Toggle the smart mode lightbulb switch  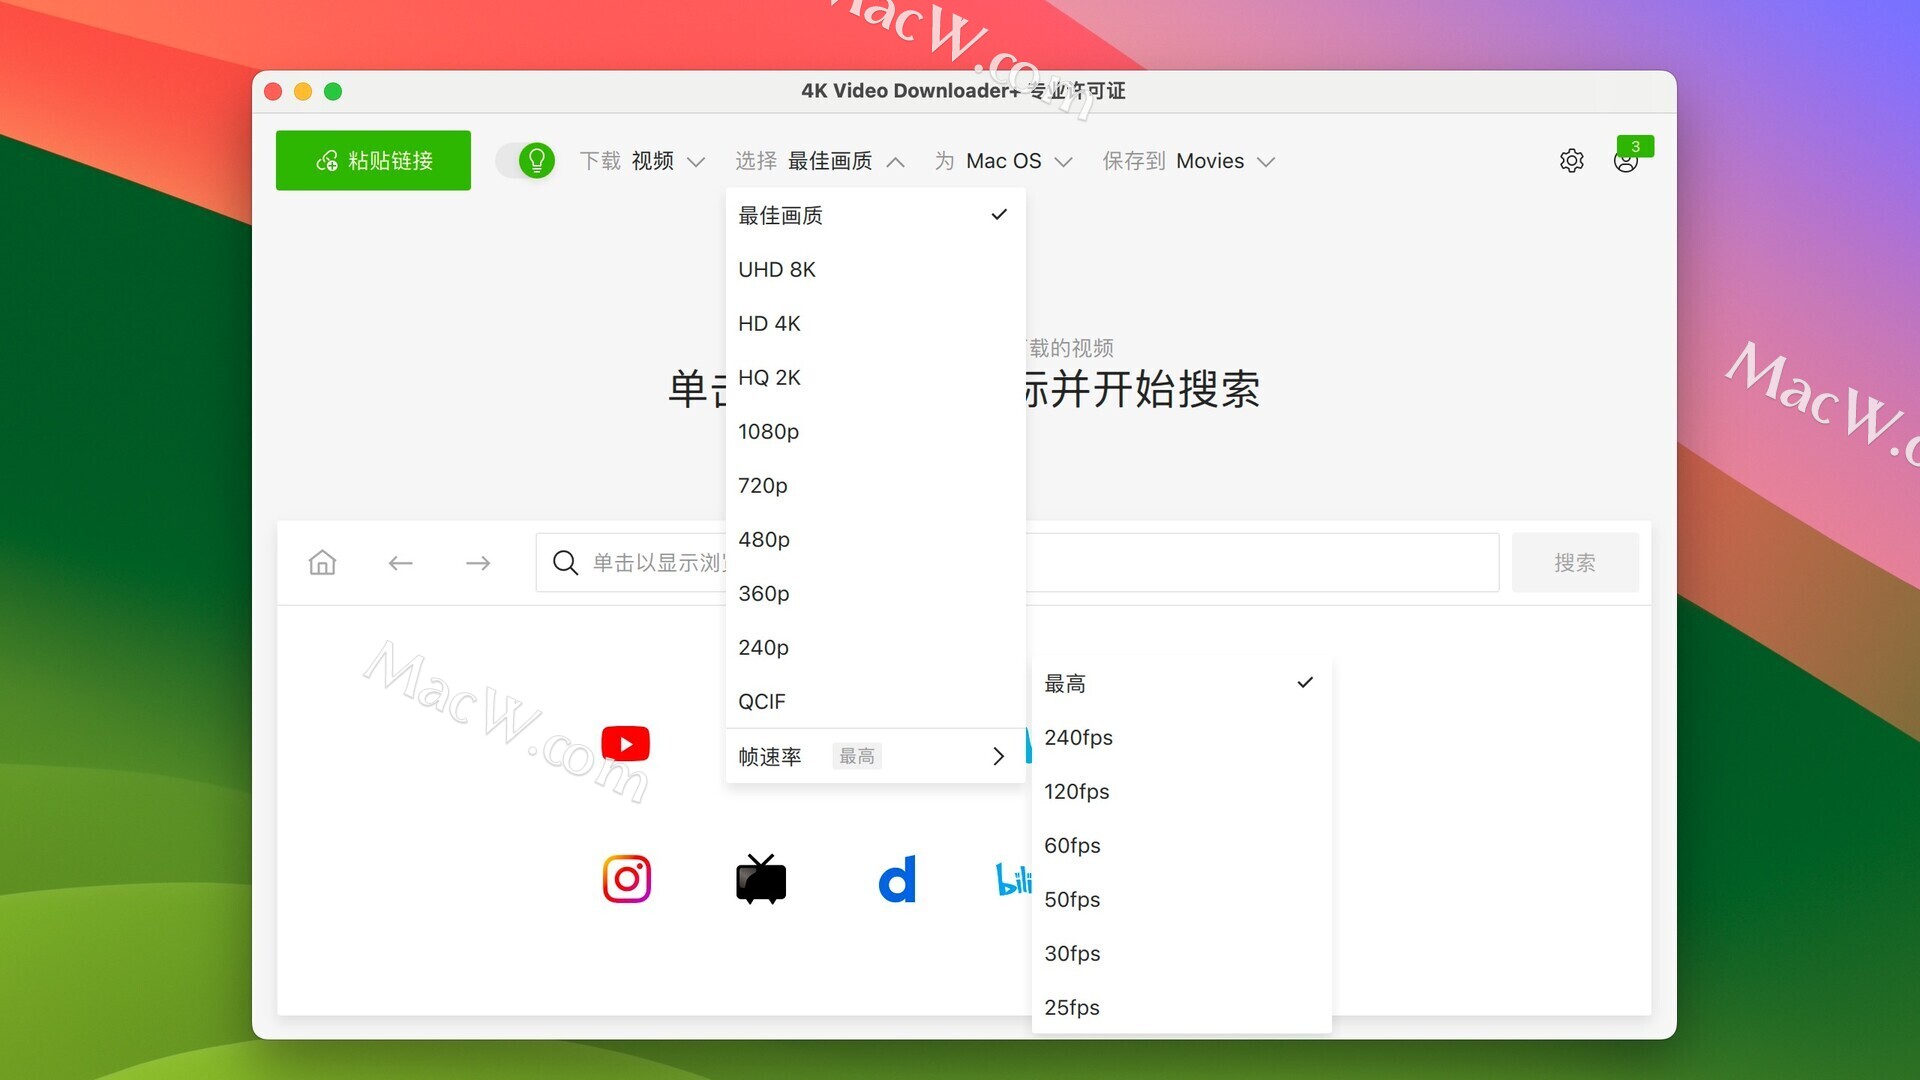pyautogui.click(x=526, y=160)
